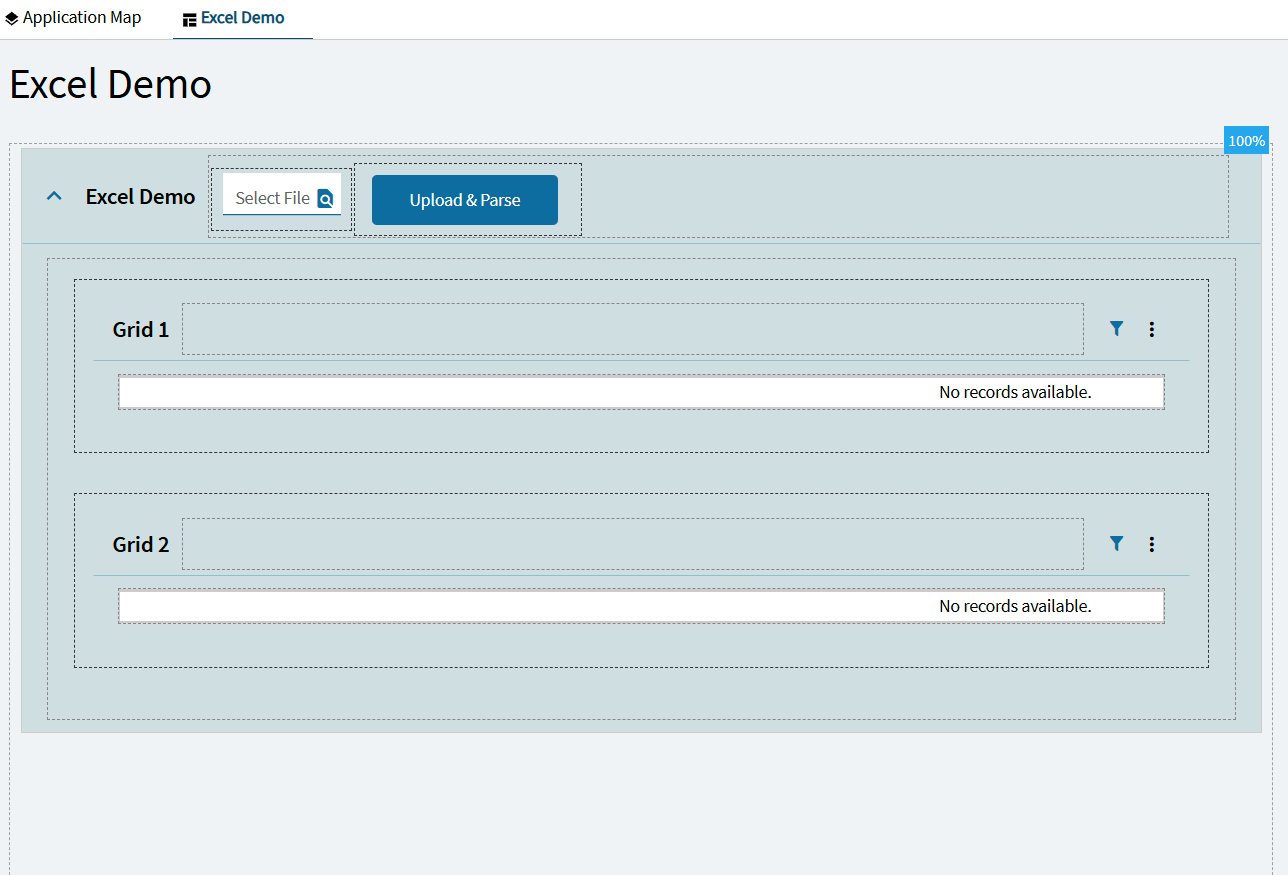1288x875 pixels.
Task: Open the Application Map tab
Action: [x=73, y=18]
